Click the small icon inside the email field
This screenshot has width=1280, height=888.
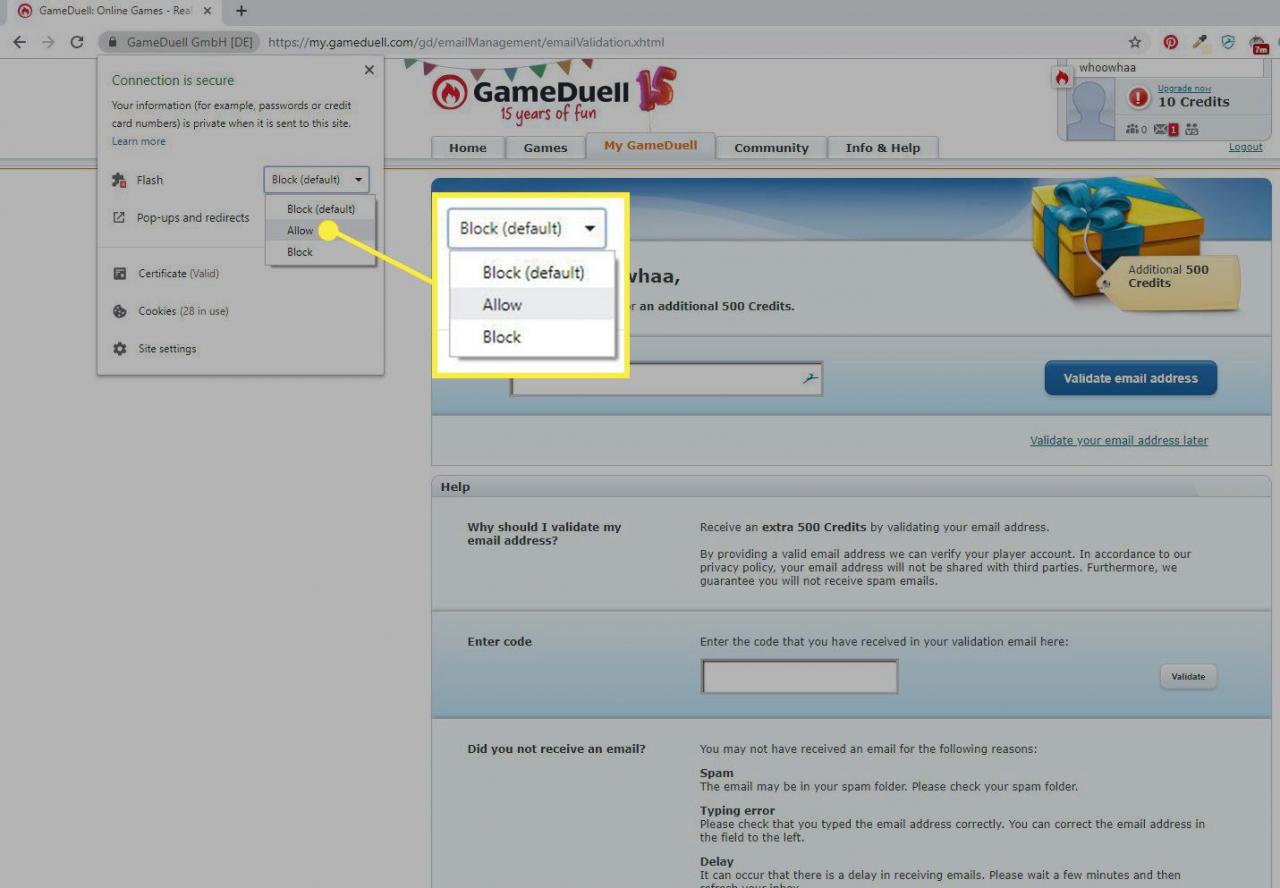pyautogui.click(x=809, y=378)
